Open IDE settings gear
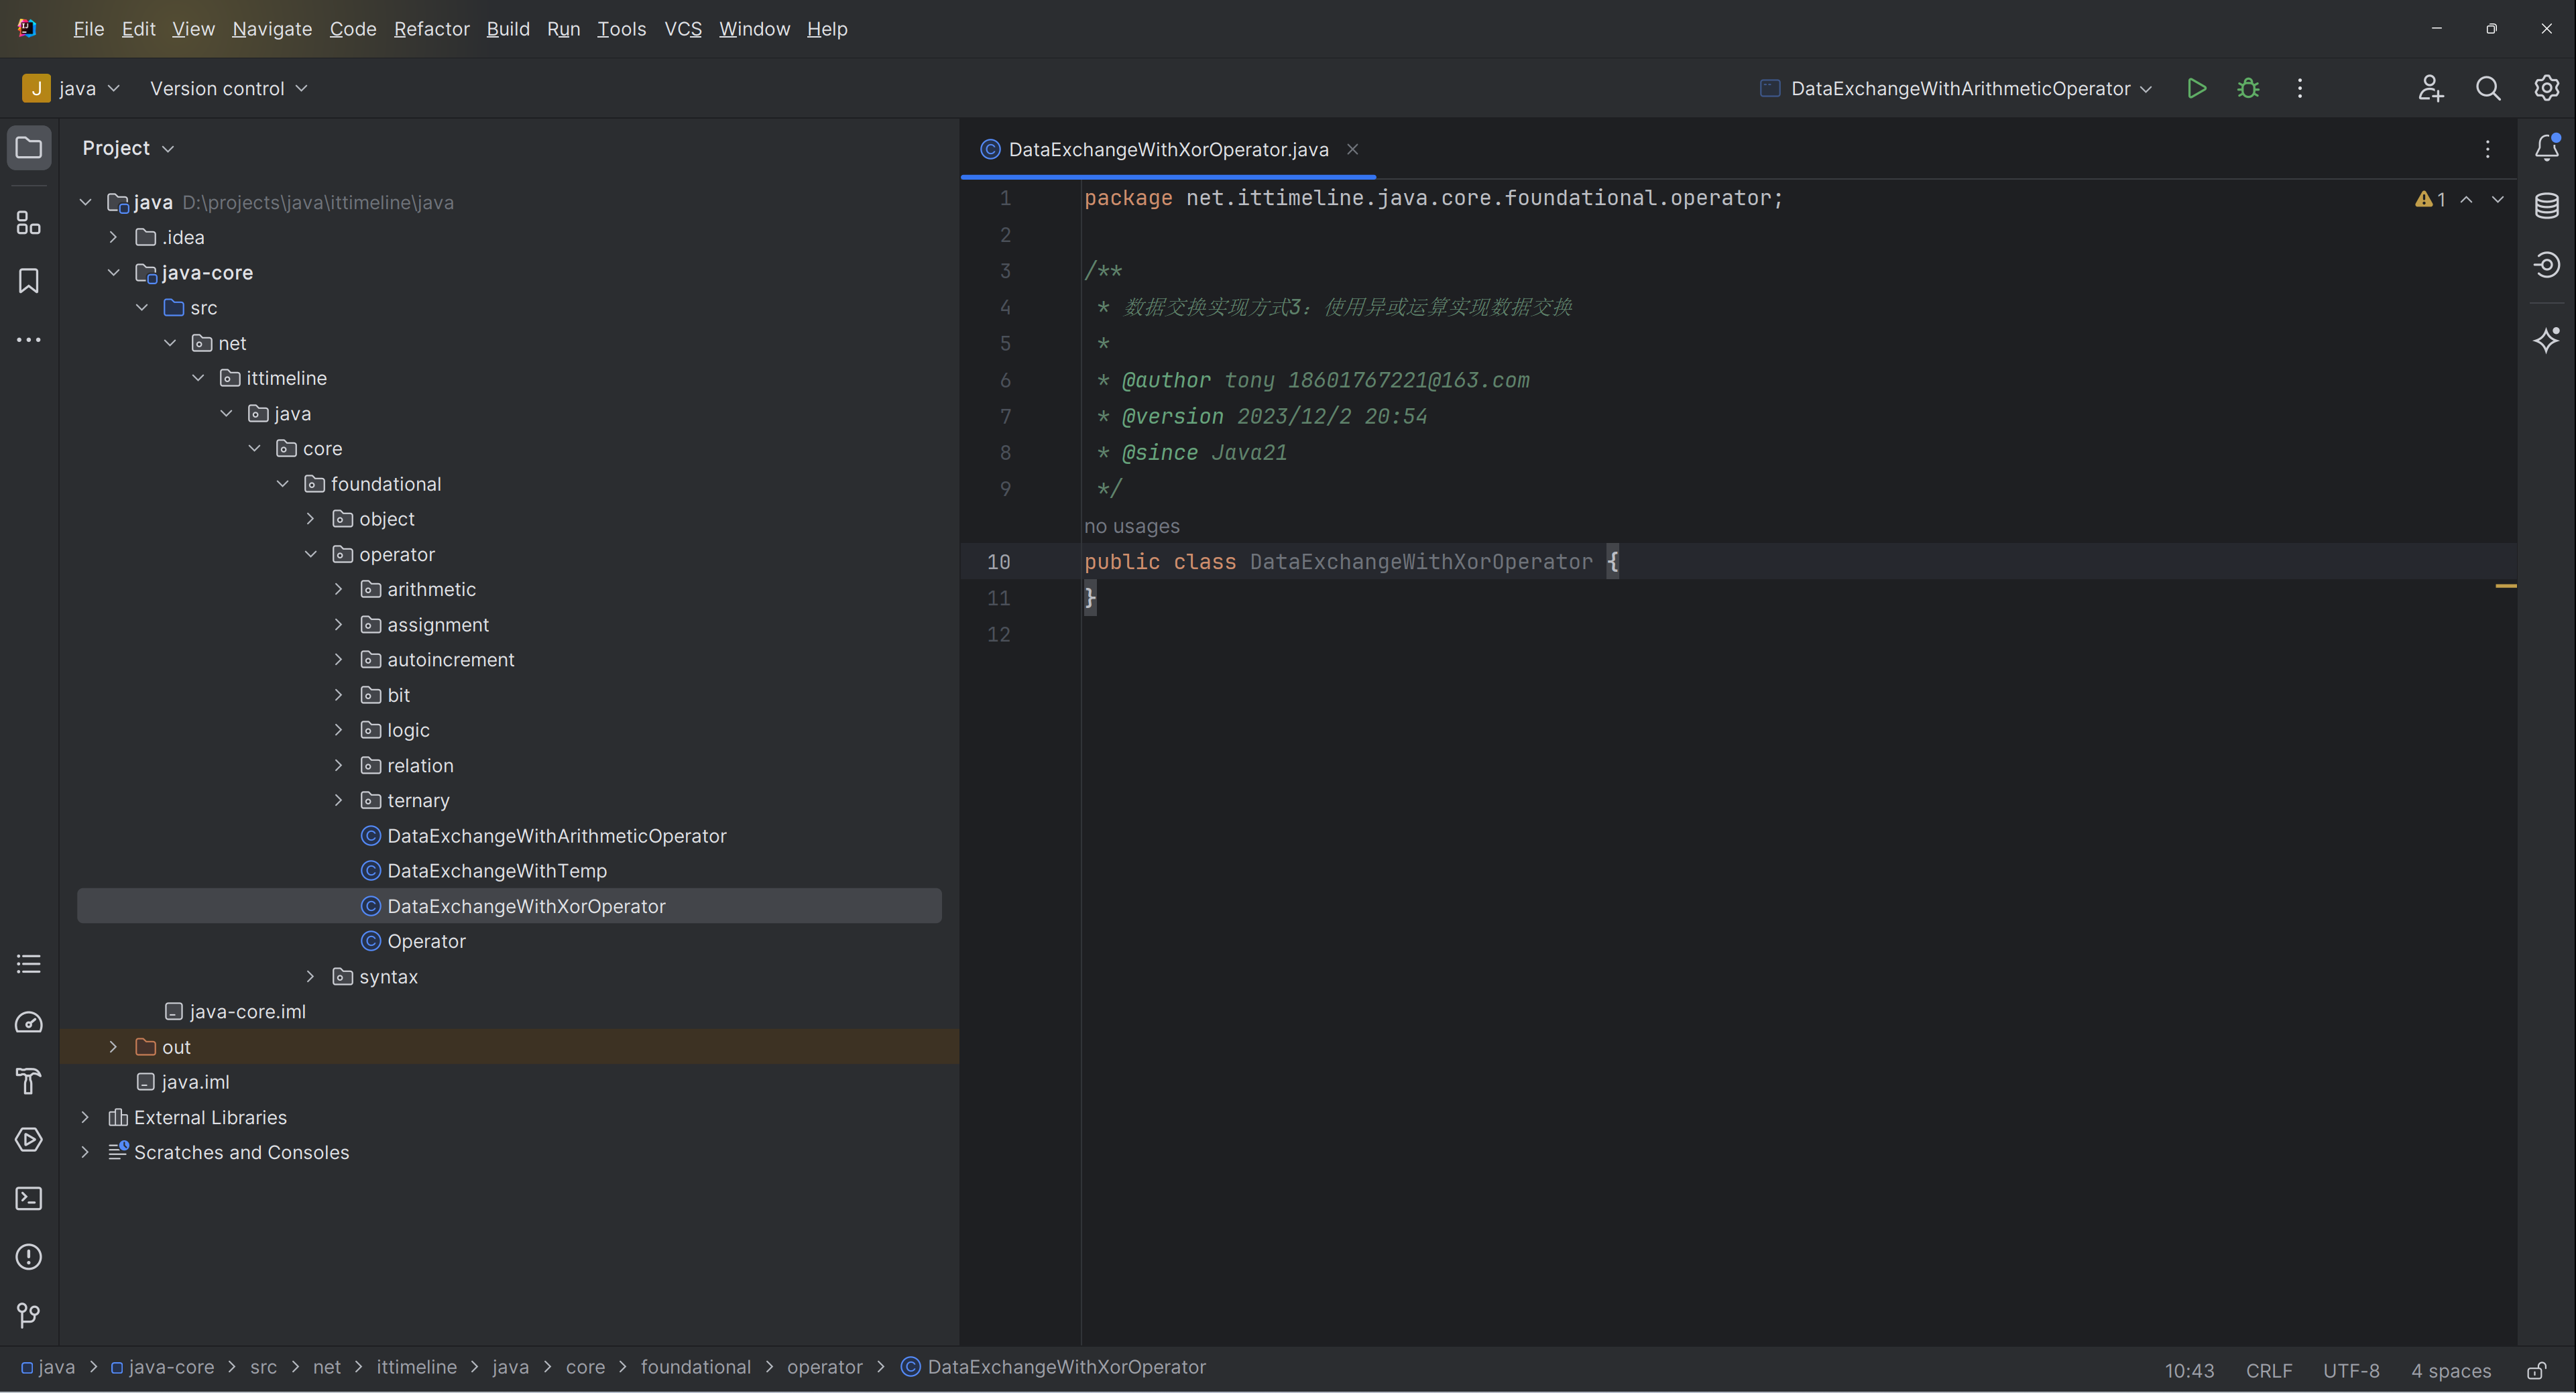The image size is (2576, 1393). point(2546,88)
